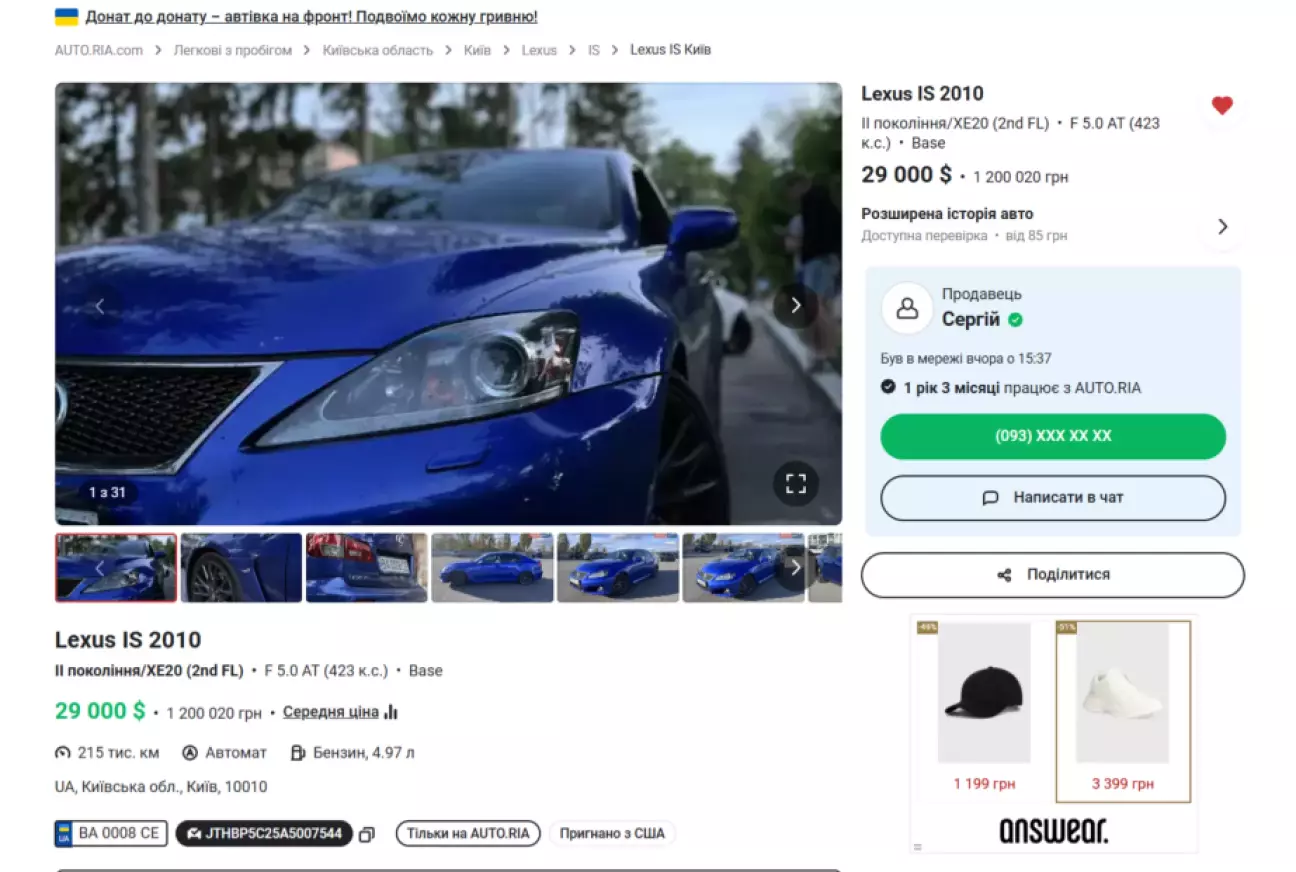The width and height of the screenshot is (1296, 872).
Task: Open the donation banner link at top
Action: click(311, 17)
